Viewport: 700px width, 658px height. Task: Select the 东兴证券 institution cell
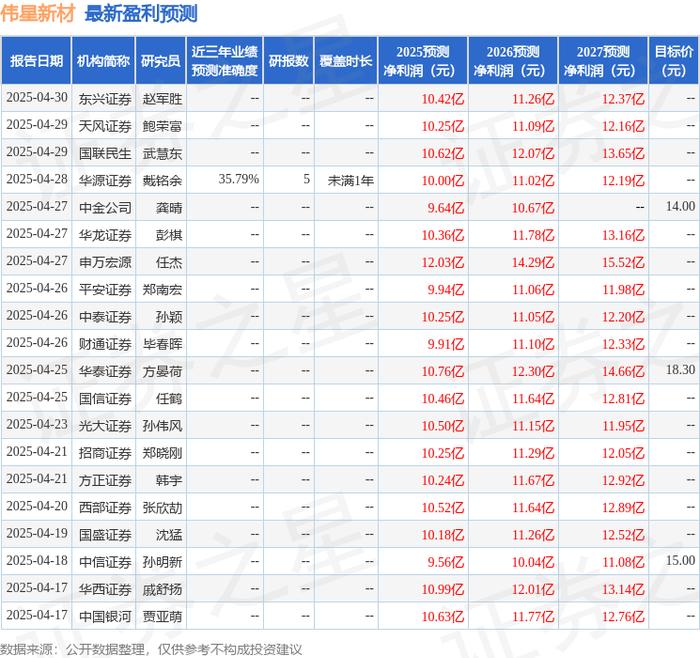point(105,99)
